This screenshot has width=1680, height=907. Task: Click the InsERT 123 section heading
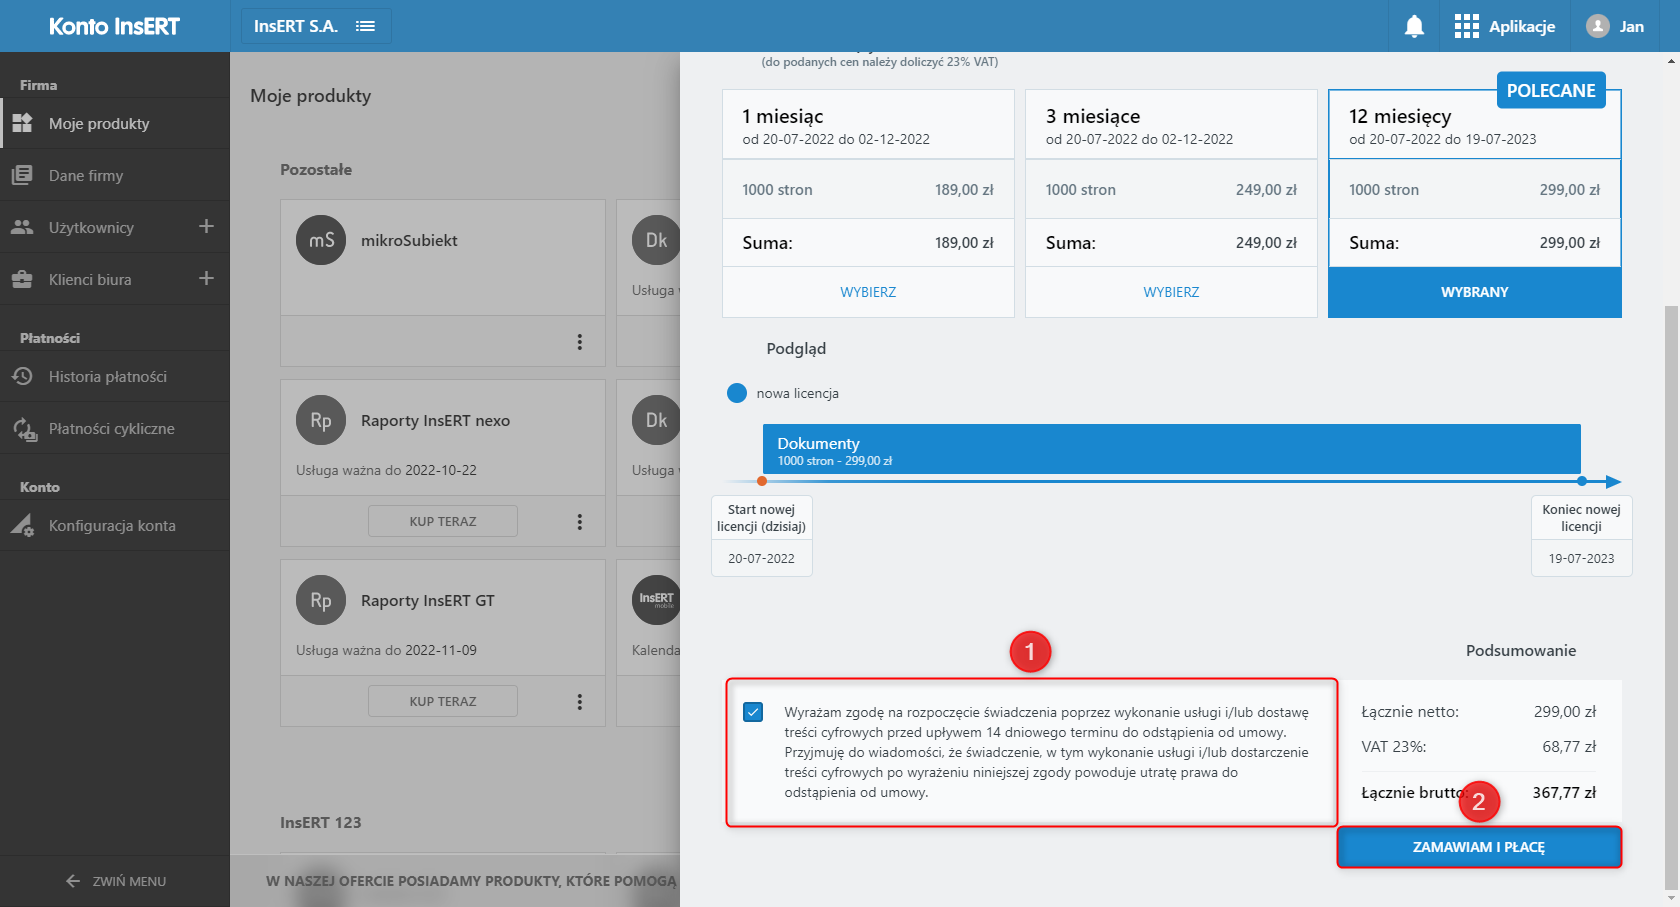(x=321, y=823)
